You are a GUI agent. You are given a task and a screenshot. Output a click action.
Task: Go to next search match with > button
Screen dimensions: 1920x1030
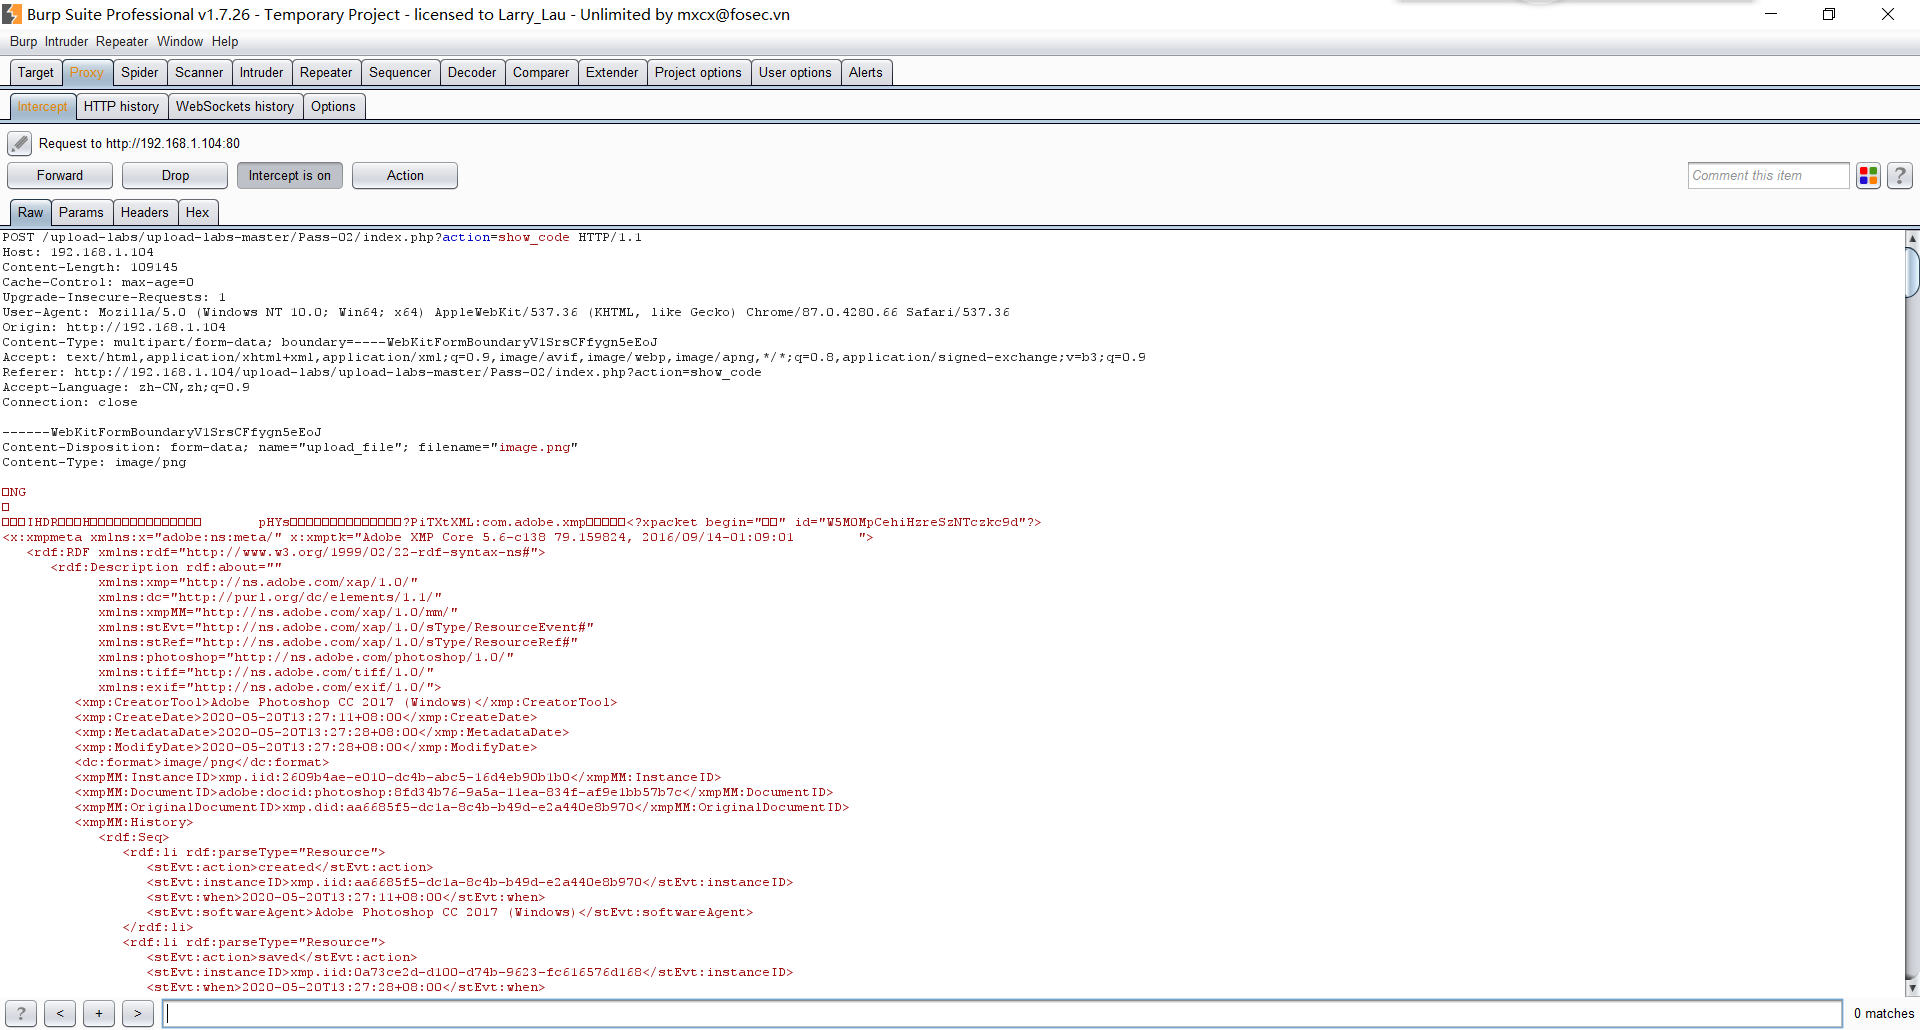(x=138, y=1013)
